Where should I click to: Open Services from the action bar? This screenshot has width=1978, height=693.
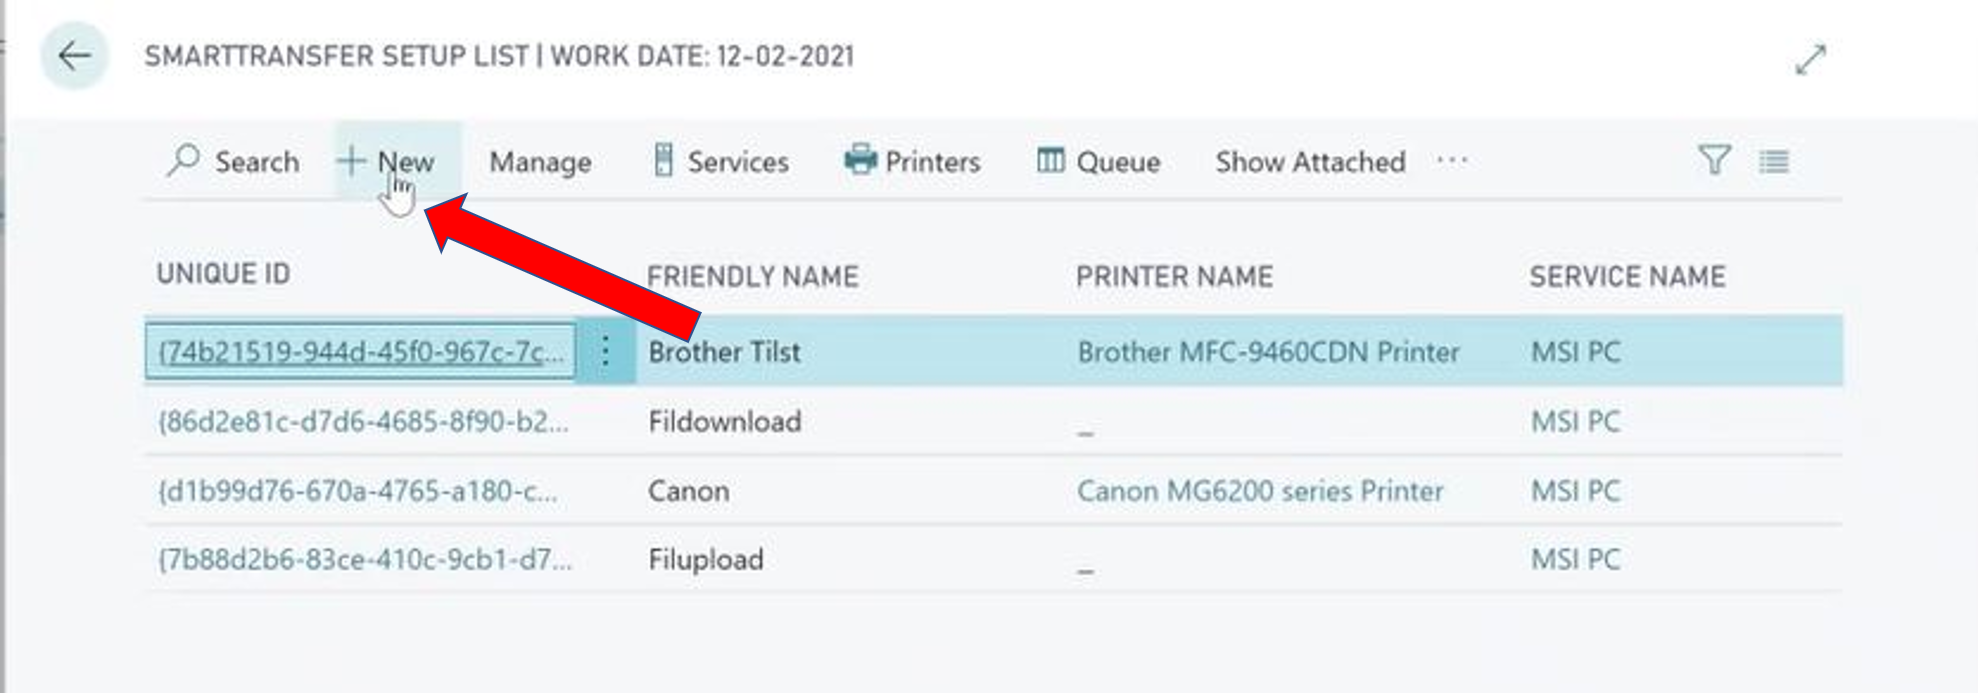pyautogui.click(x=720, y=162)
